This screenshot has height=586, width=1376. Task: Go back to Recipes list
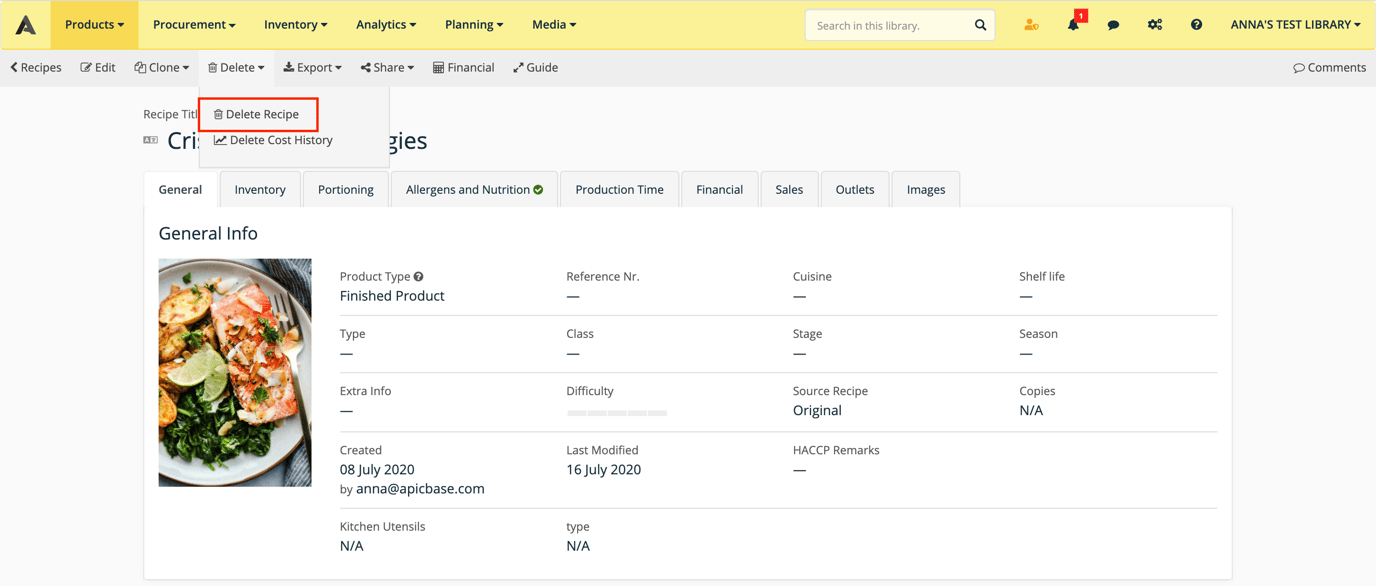36,68
